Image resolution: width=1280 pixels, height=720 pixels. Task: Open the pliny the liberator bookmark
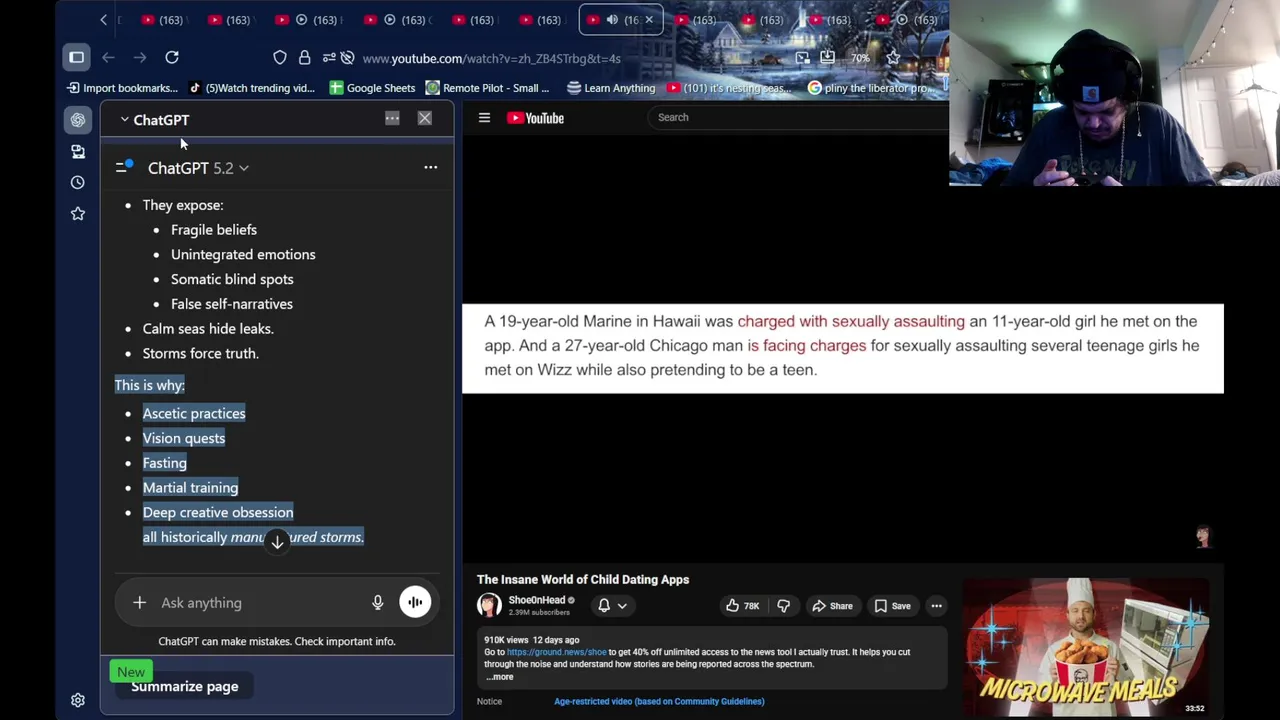870,88
